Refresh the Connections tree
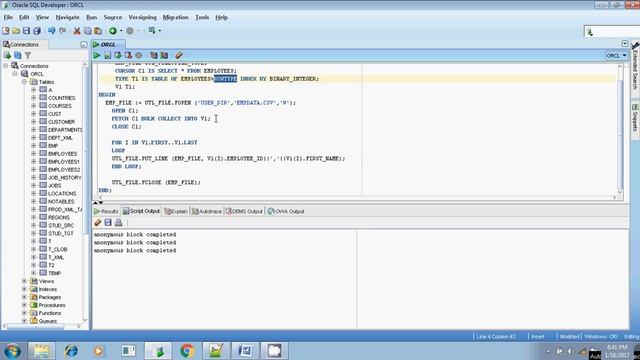Viewport: 640px width, 360px height. [18, 55]
